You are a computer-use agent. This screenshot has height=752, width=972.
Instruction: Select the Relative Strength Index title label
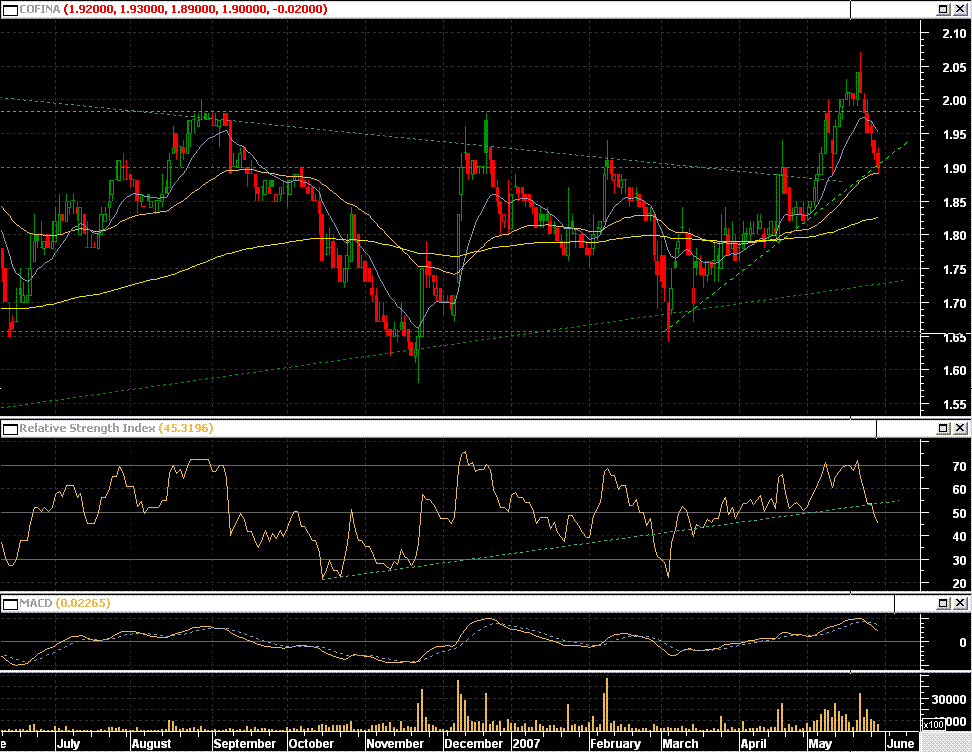click(x=87, y=428)
